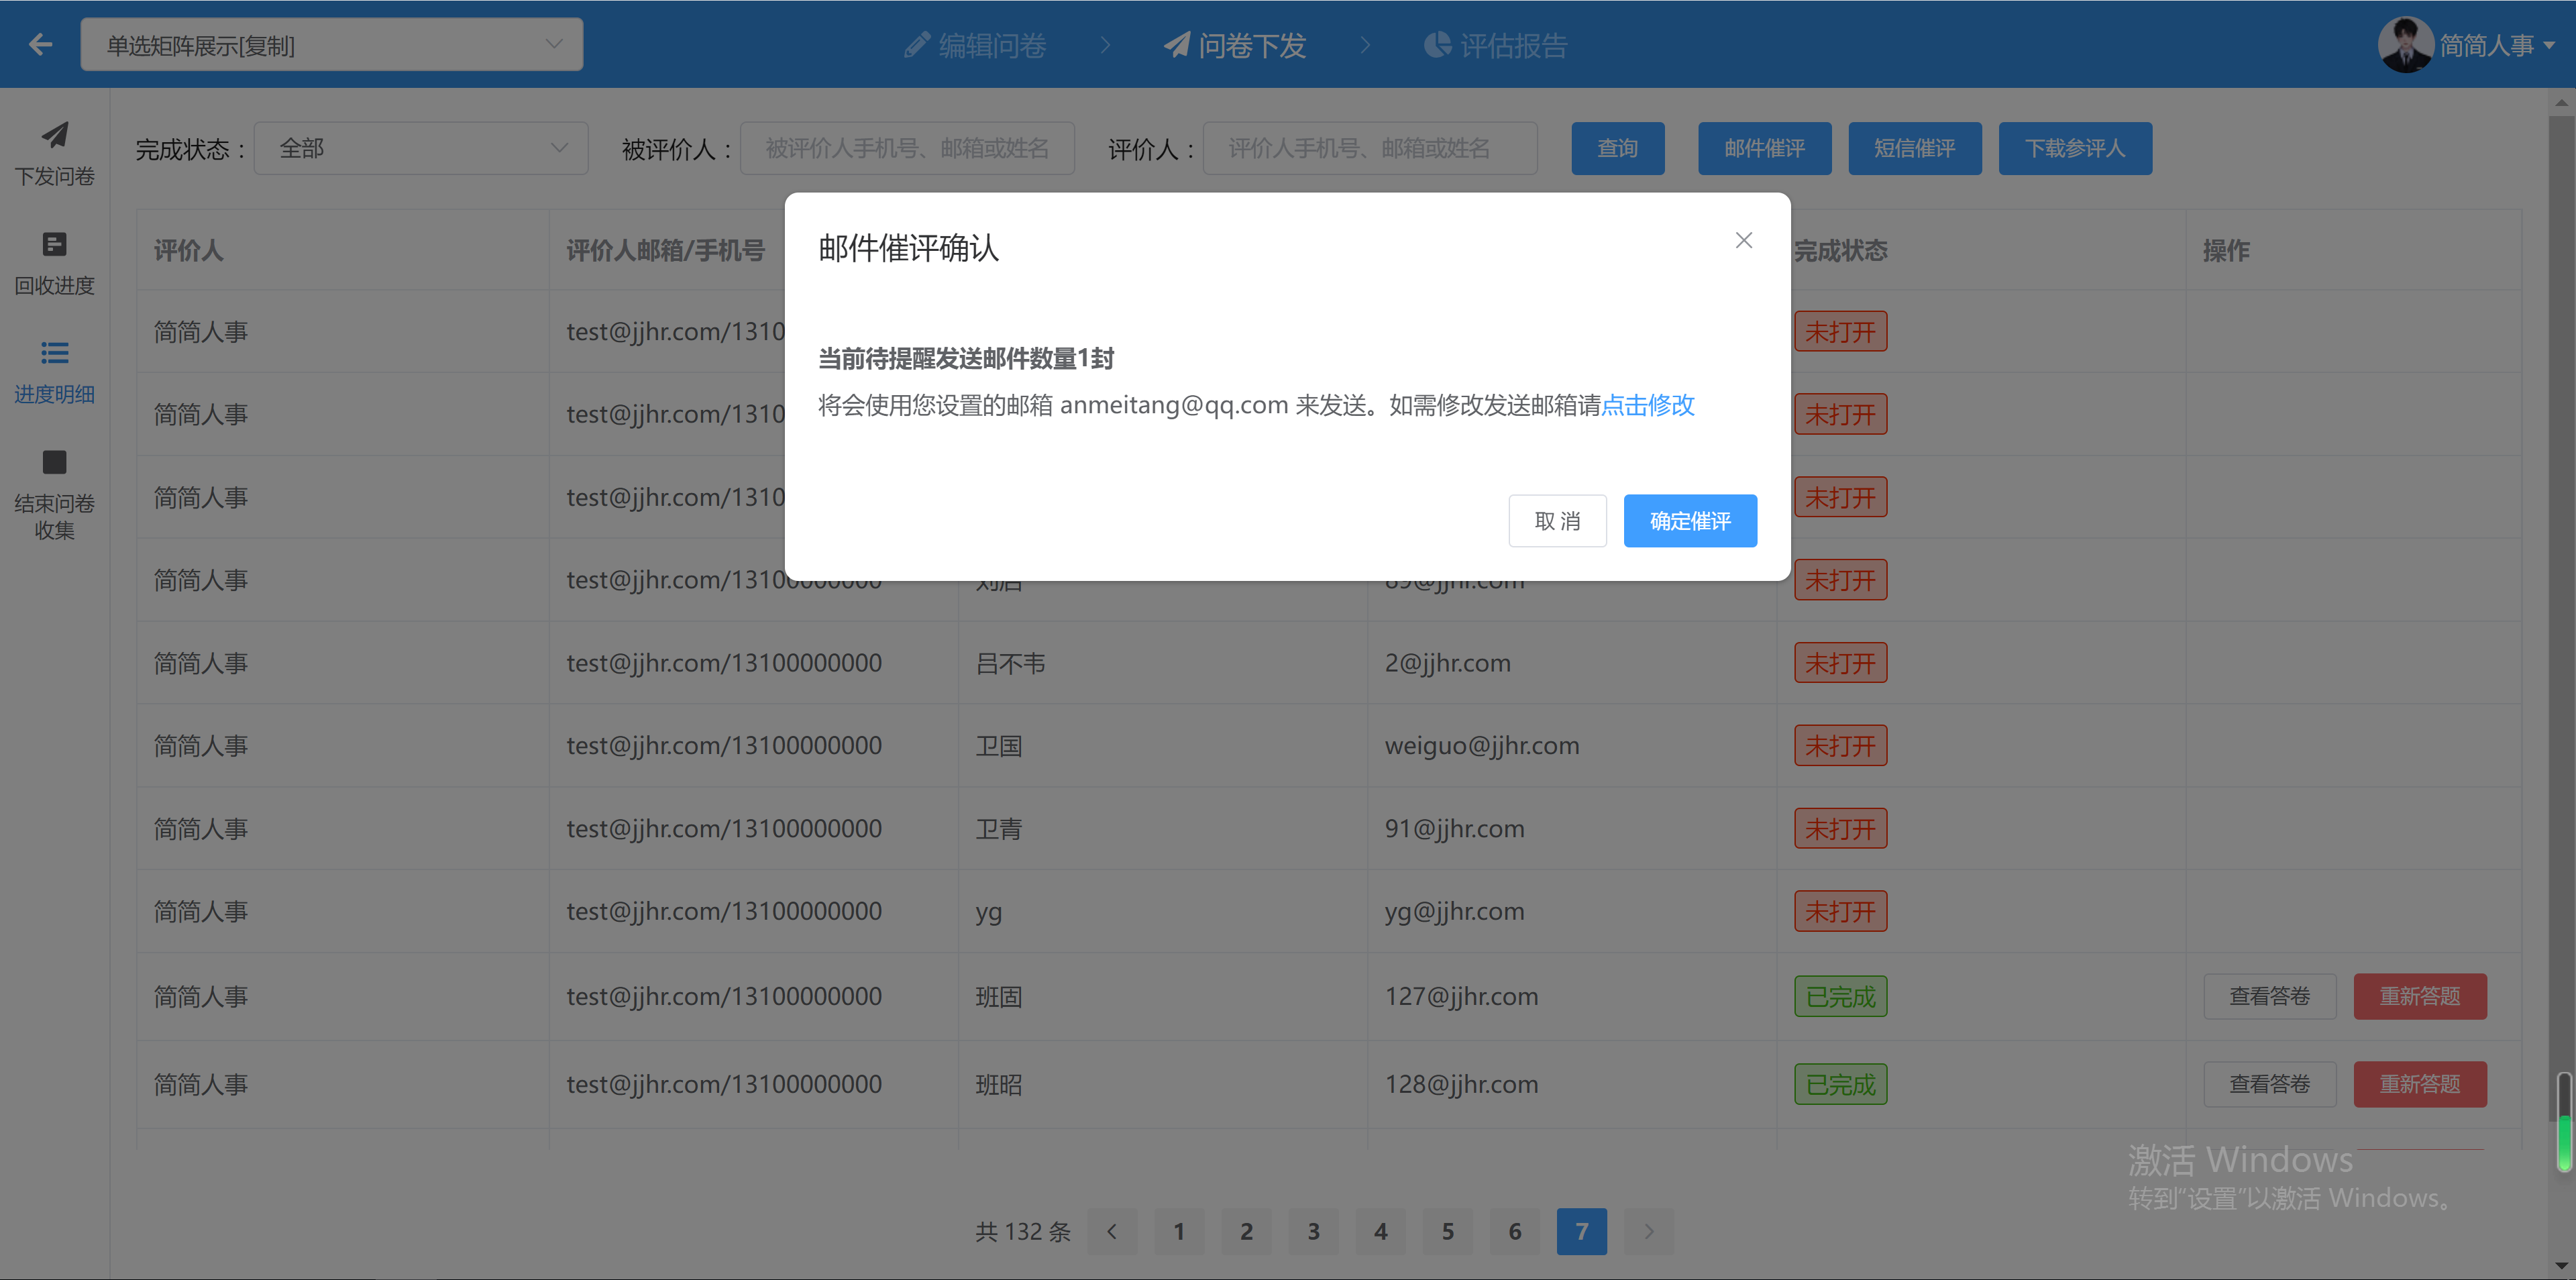This screenshot has height=1280, width=2576.
Task: Click the back arrow icon
Action: 40,44
